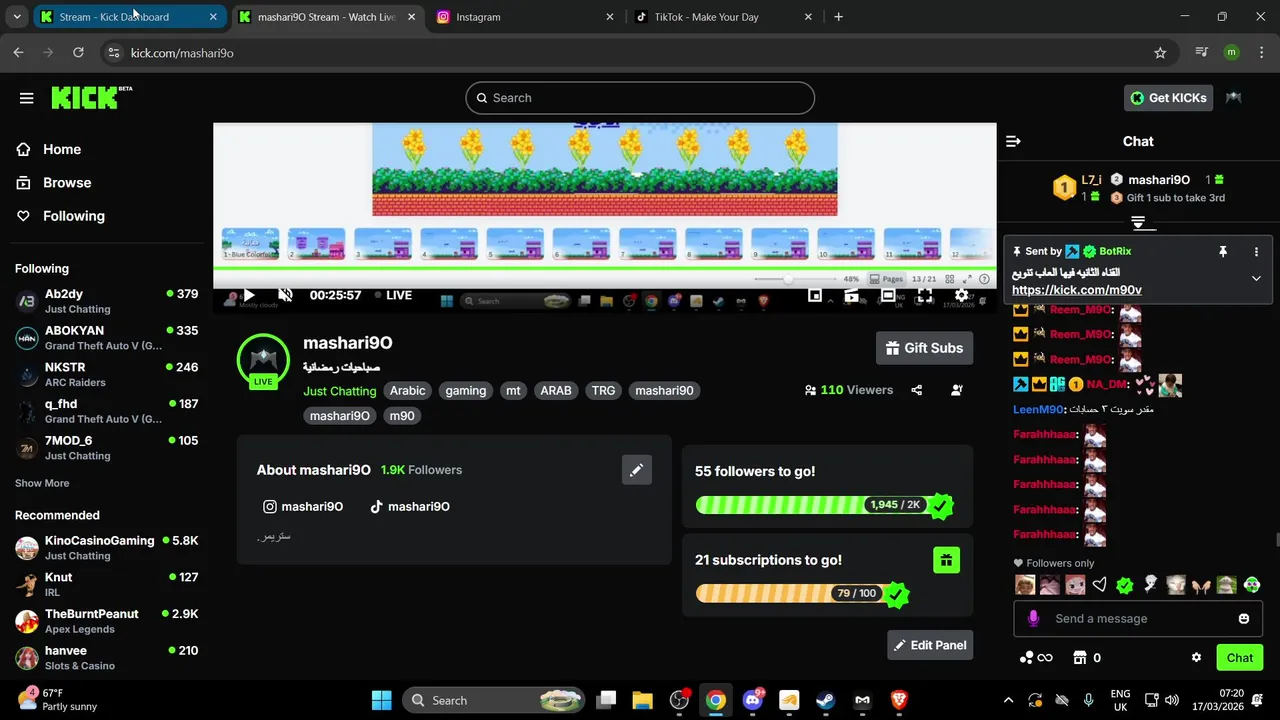
Task: Click the Get KICKs button
Action: coord(1168,98)
